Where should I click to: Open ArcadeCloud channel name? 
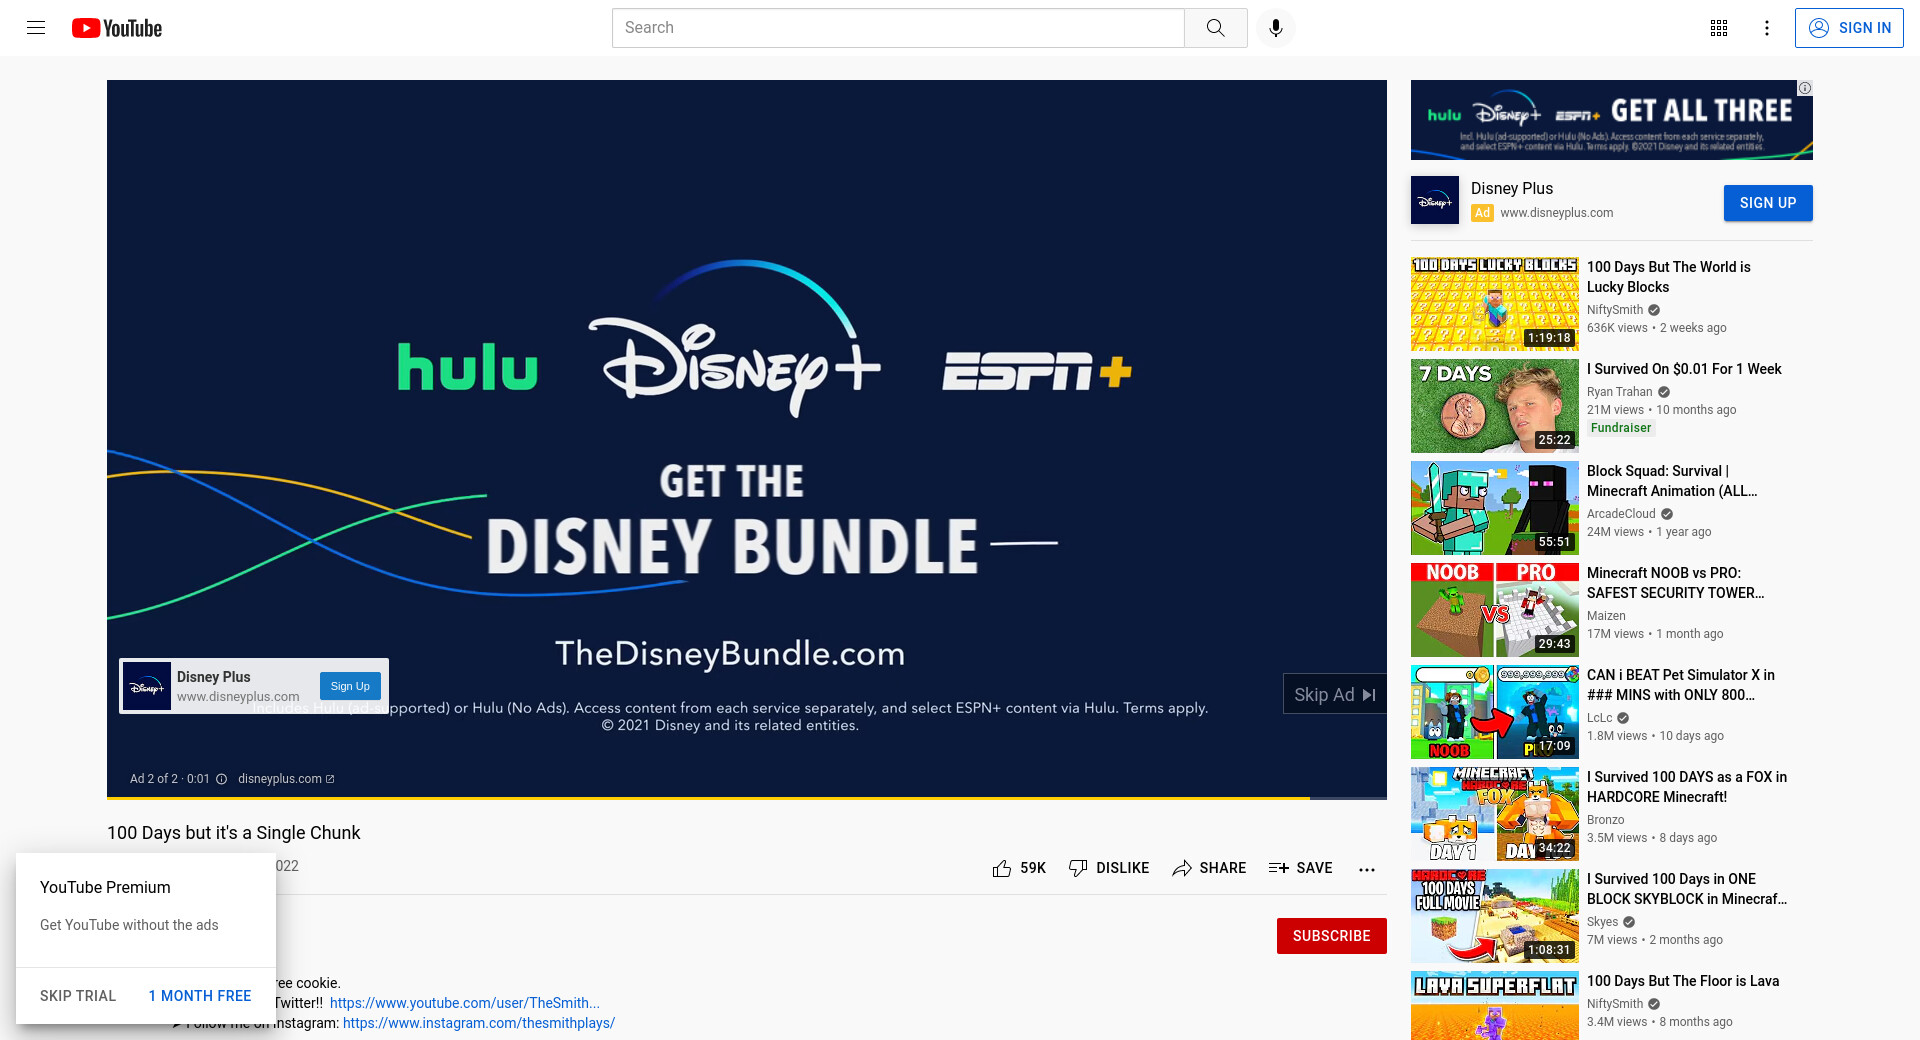[1621, 514]
